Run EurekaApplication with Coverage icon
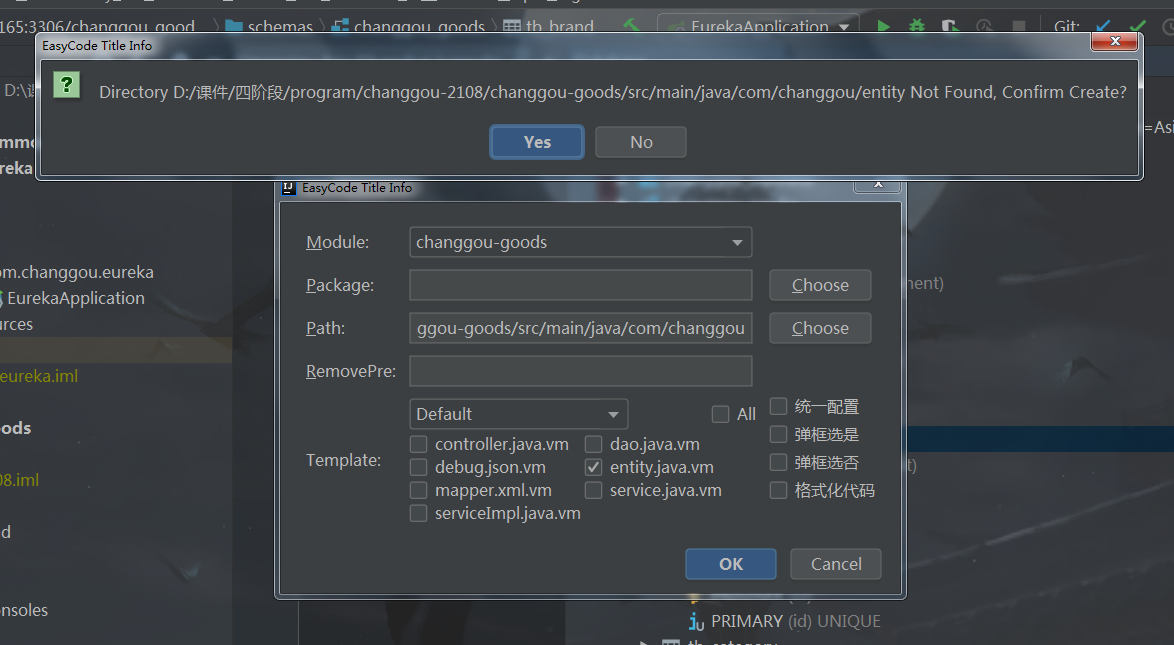Screen dimensions: 1174x645 pos(950,26)
